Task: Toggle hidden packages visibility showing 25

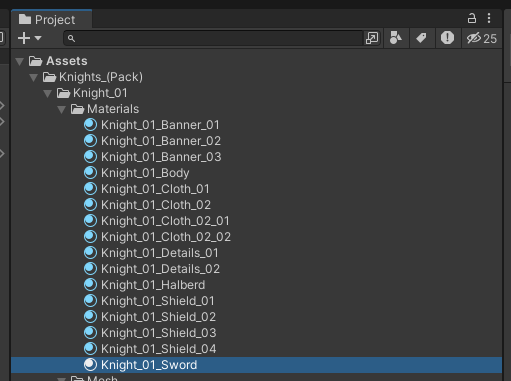Action: pyautogui.click(x=482, y=38)
